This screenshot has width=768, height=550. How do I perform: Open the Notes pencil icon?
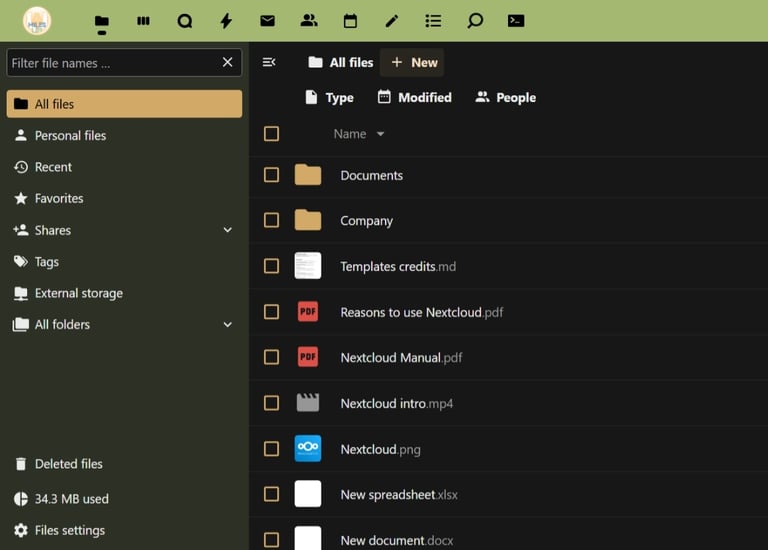[391, 20]
